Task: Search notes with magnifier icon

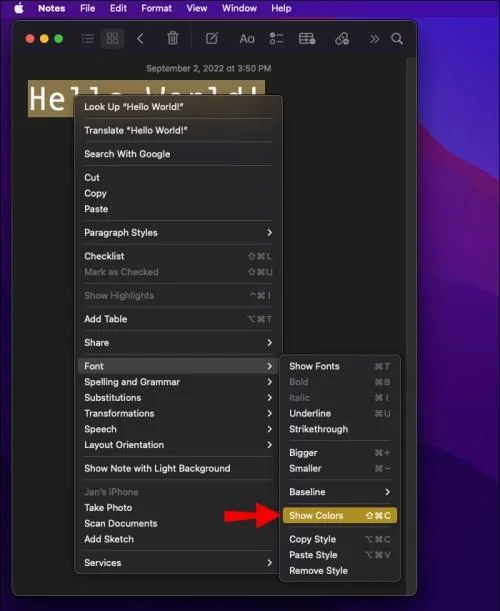Action: [x=397, y=39]
